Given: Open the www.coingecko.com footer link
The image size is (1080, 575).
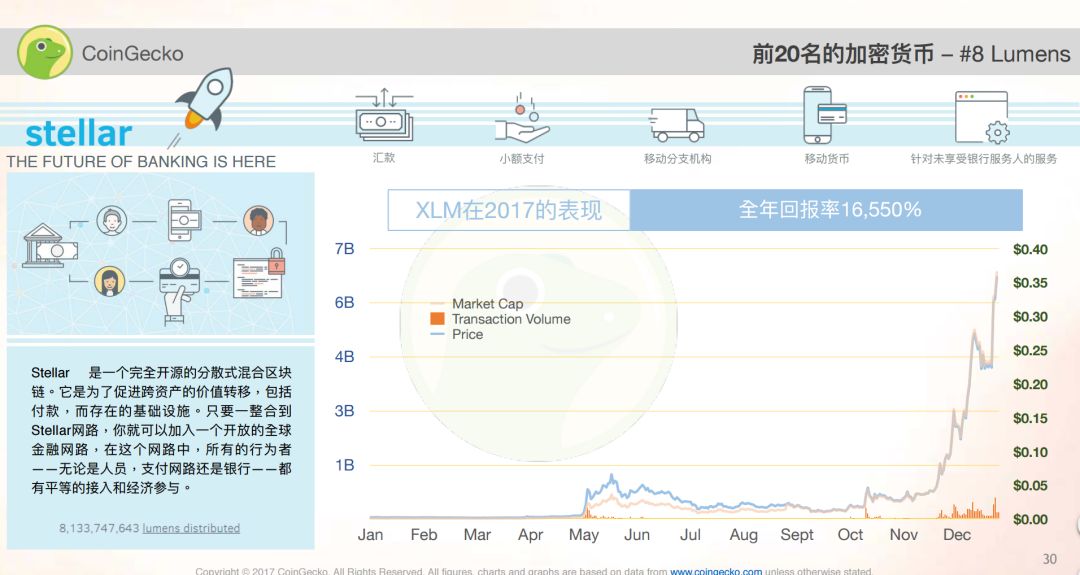Looking at the screenshot, I should pos(715,572).
